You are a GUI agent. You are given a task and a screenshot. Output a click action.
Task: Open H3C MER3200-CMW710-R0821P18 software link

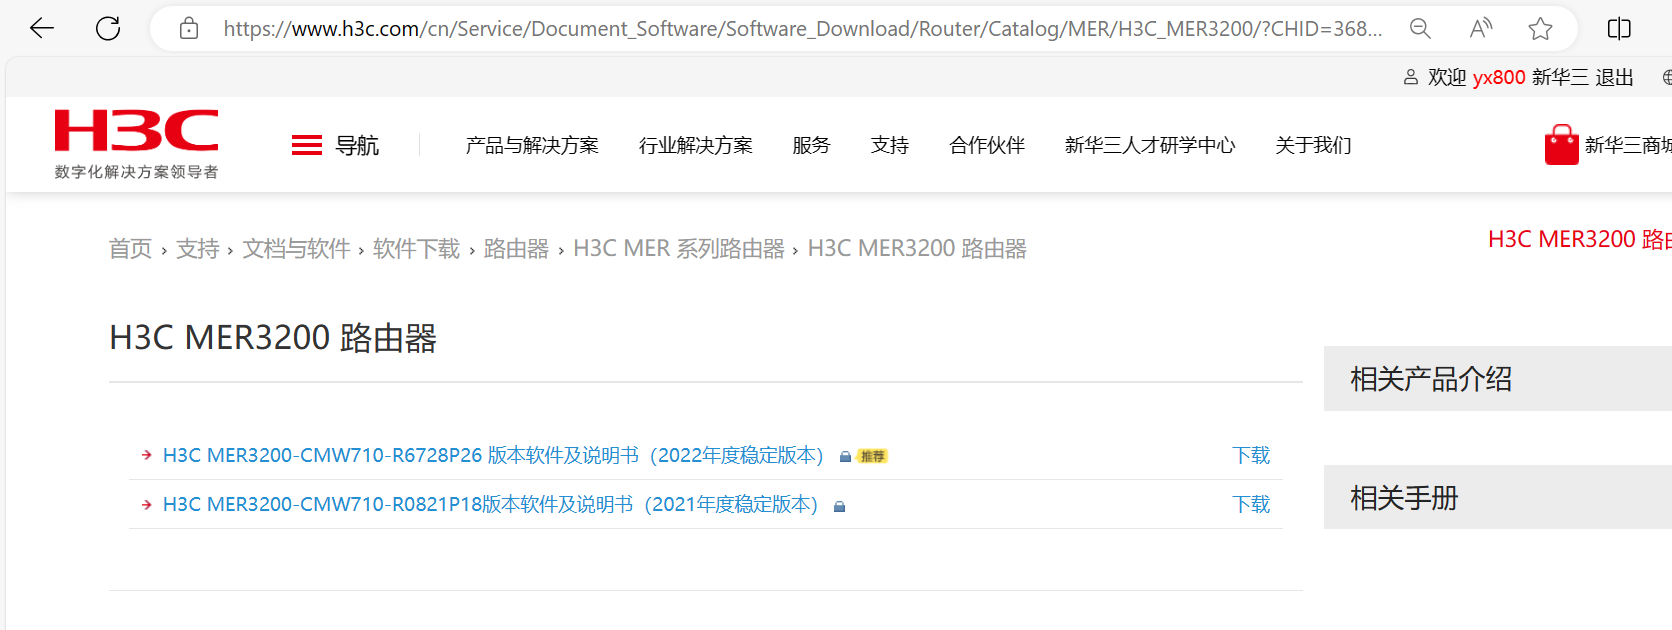point(491,504)
